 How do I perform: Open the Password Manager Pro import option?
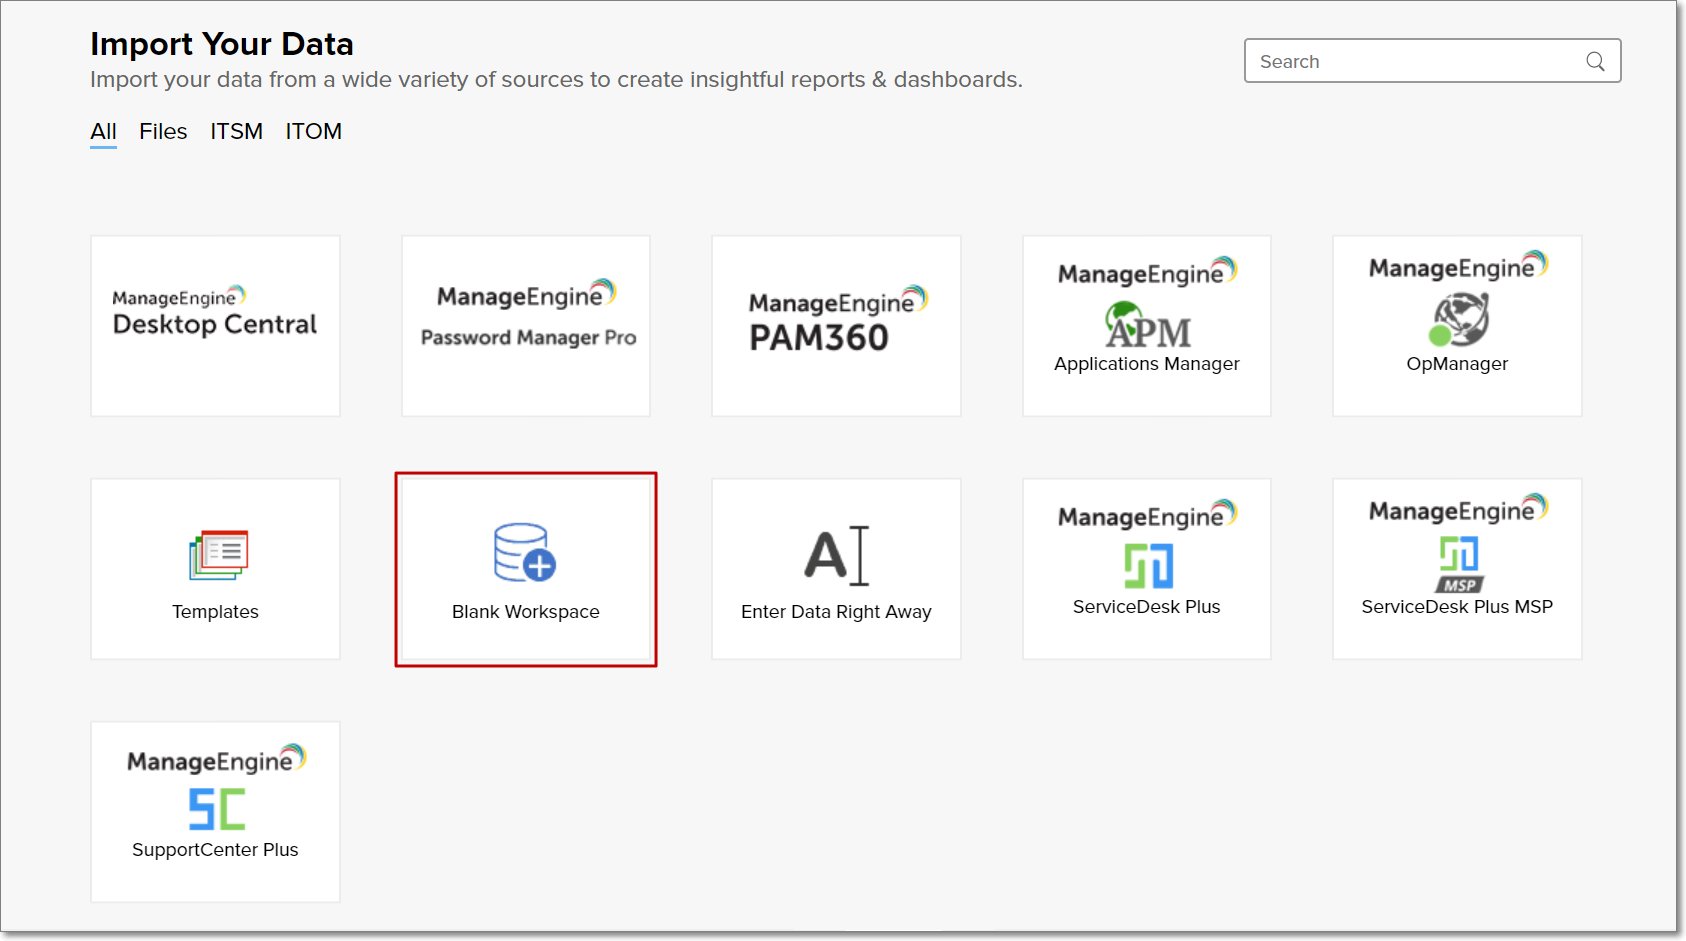click(x=525, y=325)
